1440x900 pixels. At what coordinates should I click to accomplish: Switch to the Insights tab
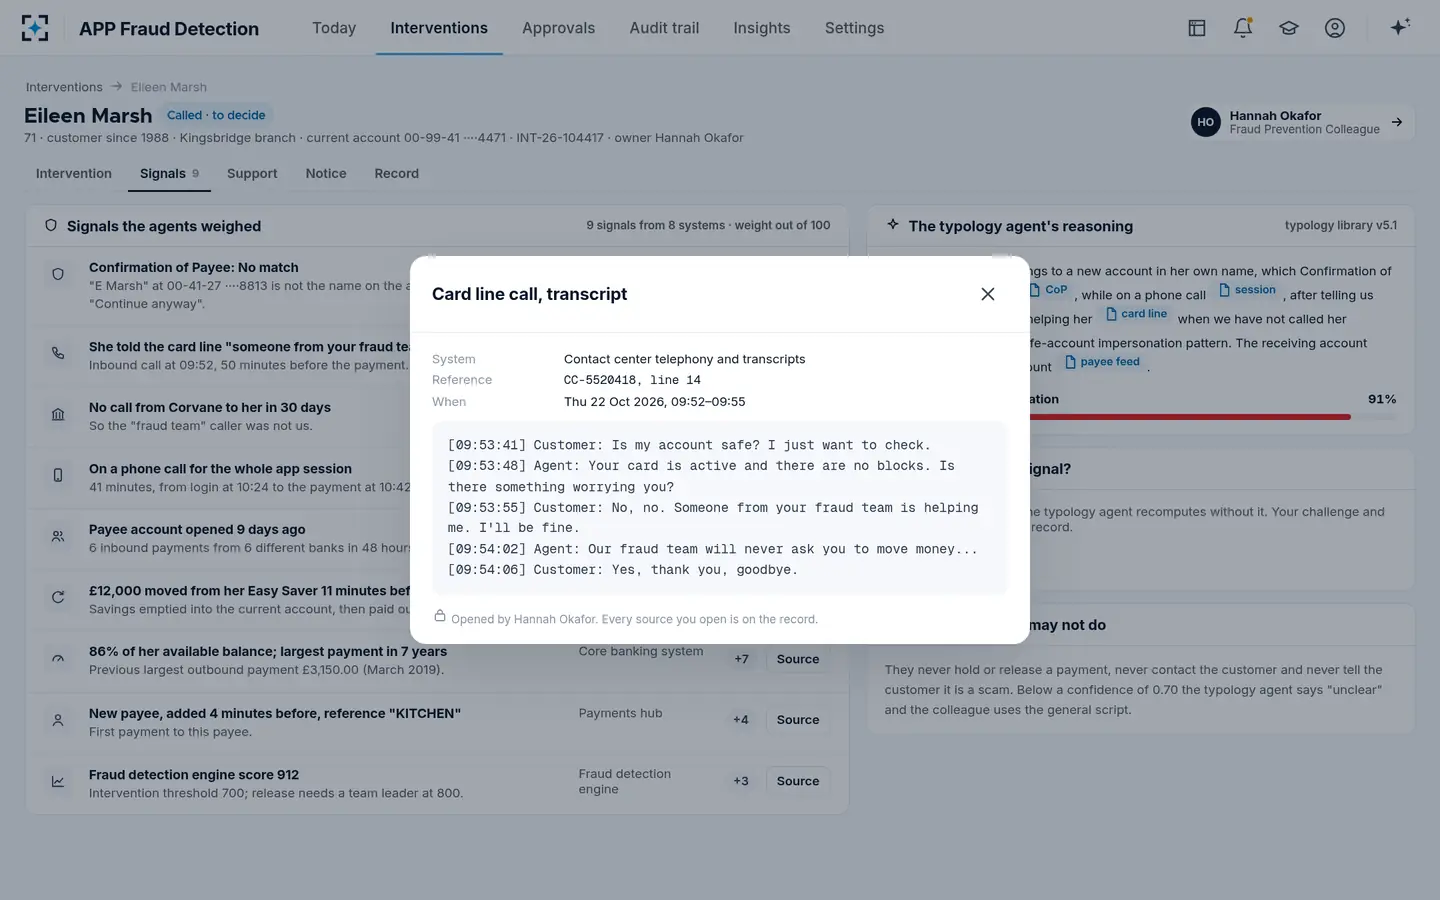tap(762, 28)
